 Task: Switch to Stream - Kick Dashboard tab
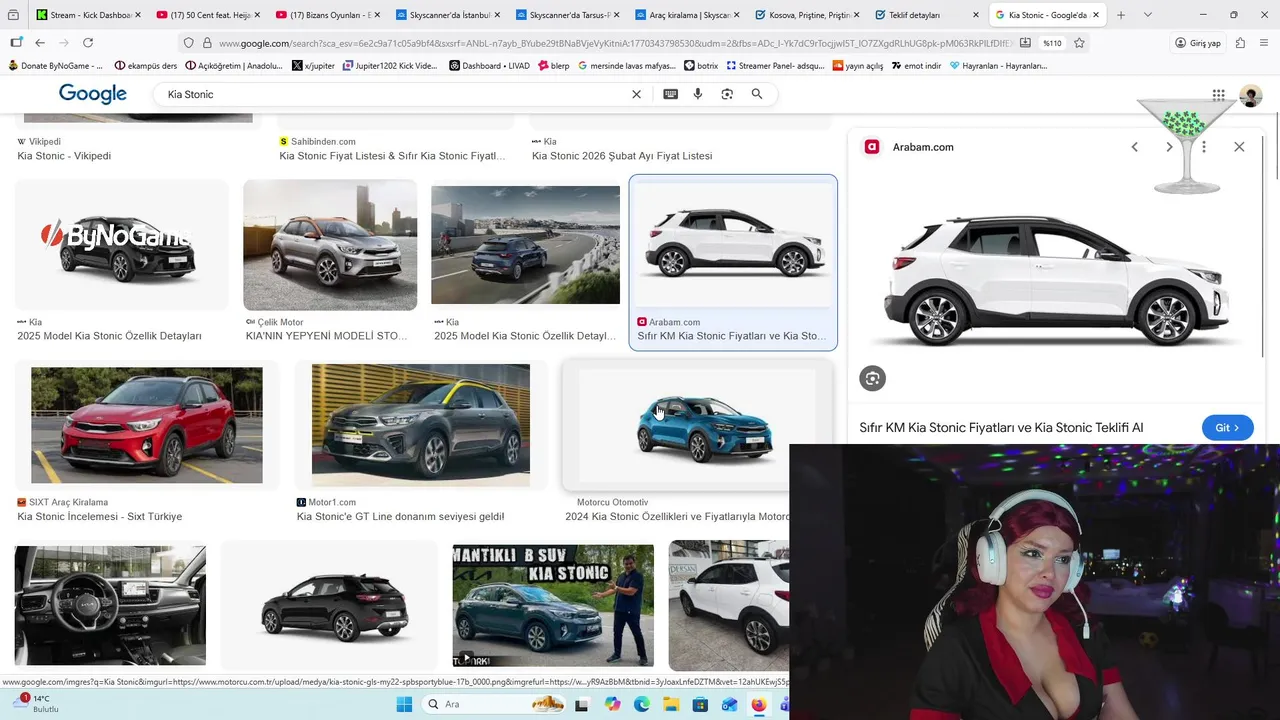88,15
